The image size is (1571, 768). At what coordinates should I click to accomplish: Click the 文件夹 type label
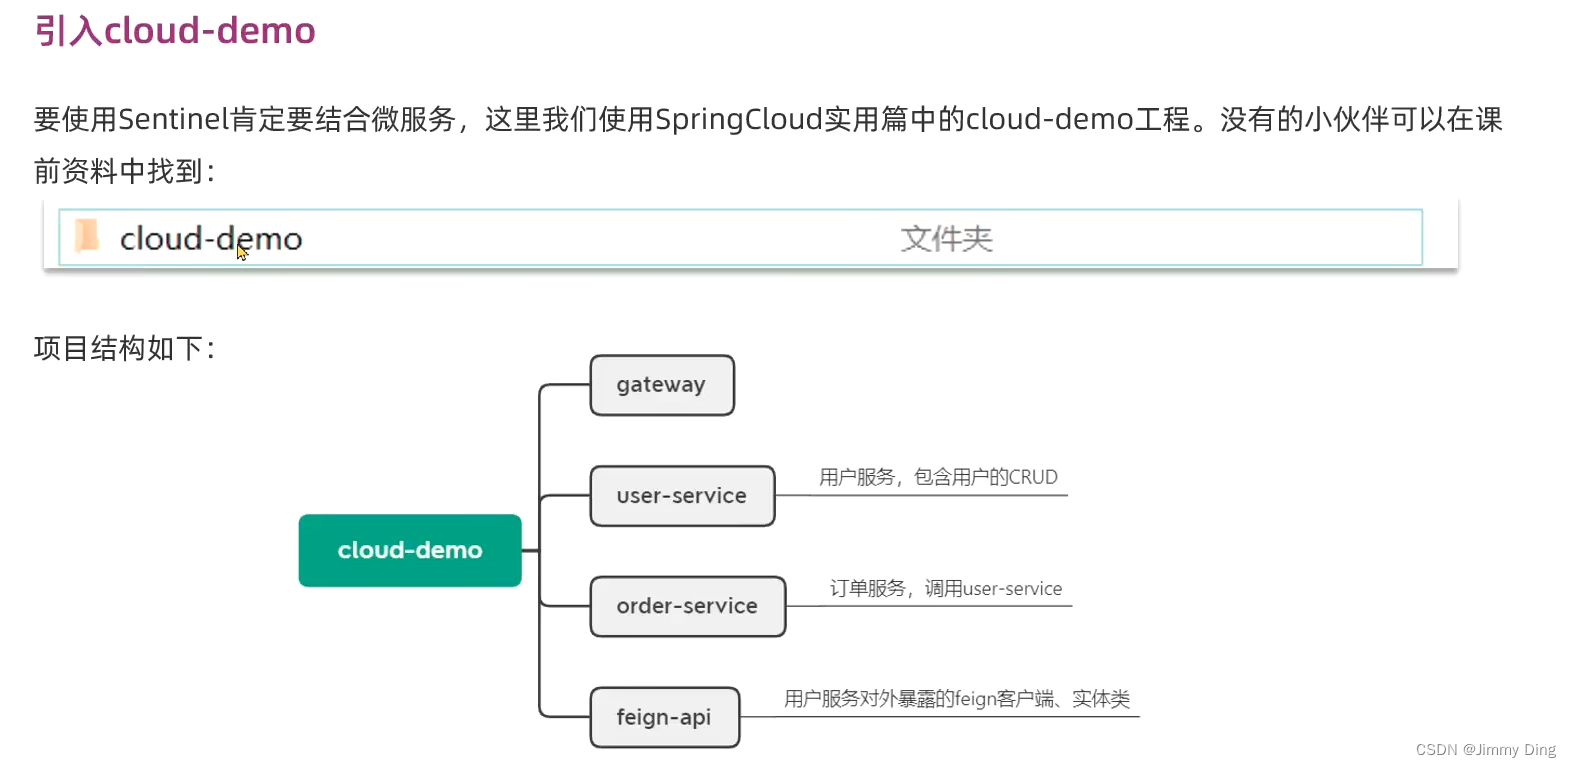point(946,239)
